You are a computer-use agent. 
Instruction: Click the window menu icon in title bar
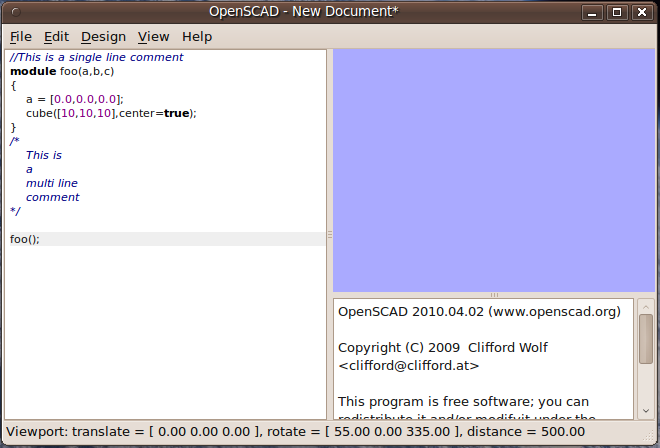point(14,12)
